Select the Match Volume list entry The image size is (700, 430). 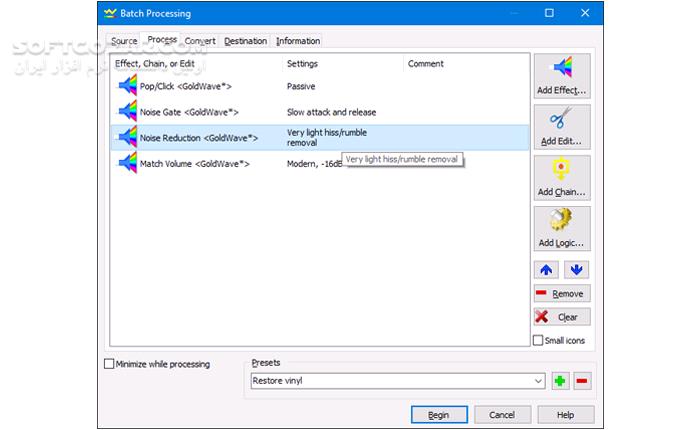(x=194, y=163)
